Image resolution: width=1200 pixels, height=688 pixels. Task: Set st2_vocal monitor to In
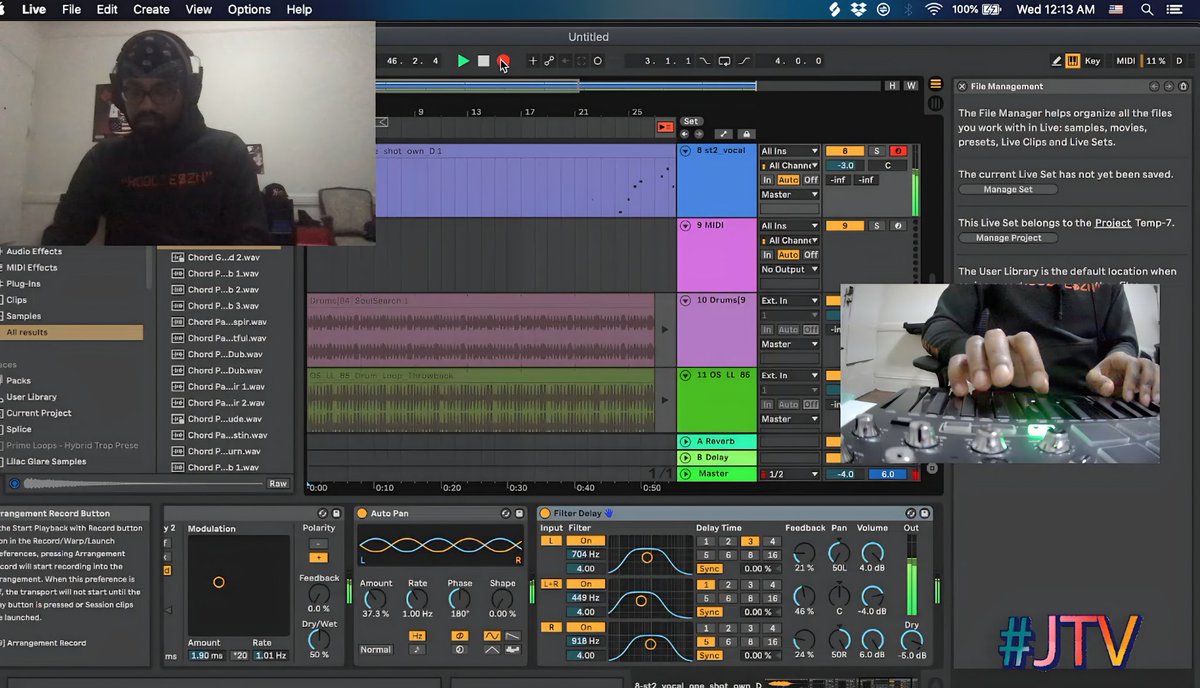point(767,180)
